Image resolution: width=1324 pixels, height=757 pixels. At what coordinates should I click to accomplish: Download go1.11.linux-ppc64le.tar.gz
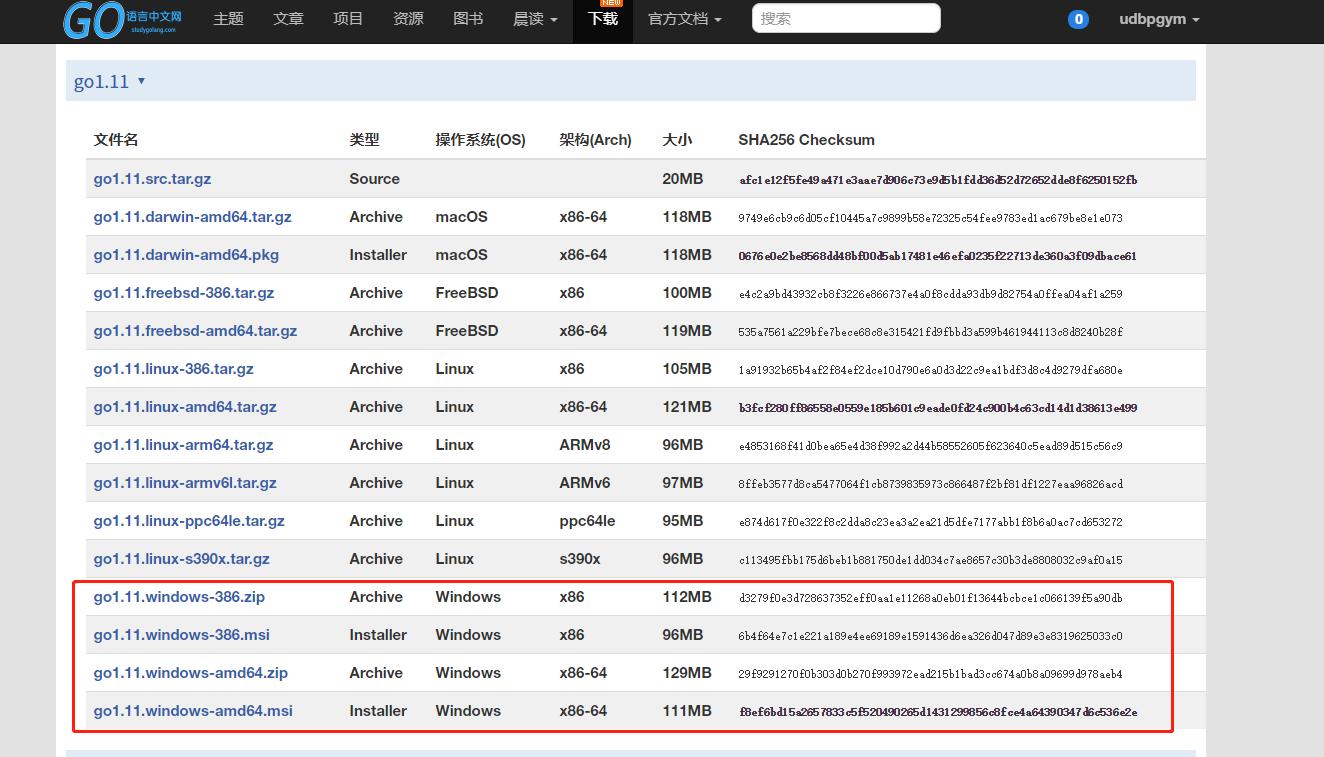coord(189,521)
